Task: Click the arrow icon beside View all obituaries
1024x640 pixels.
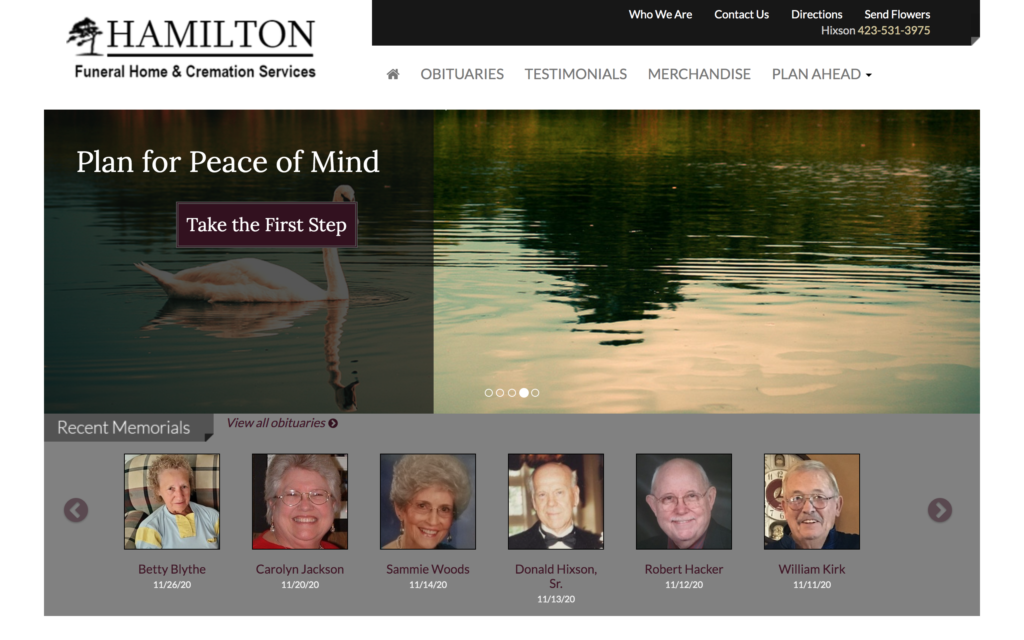Action: [x=333, y=423]
